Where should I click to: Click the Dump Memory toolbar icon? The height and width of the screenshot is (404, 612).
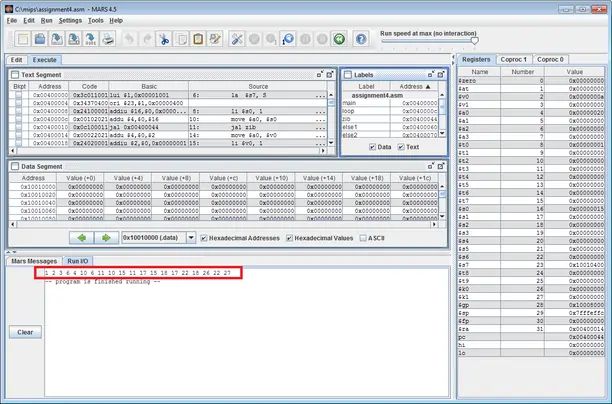[x=90, y=39]
